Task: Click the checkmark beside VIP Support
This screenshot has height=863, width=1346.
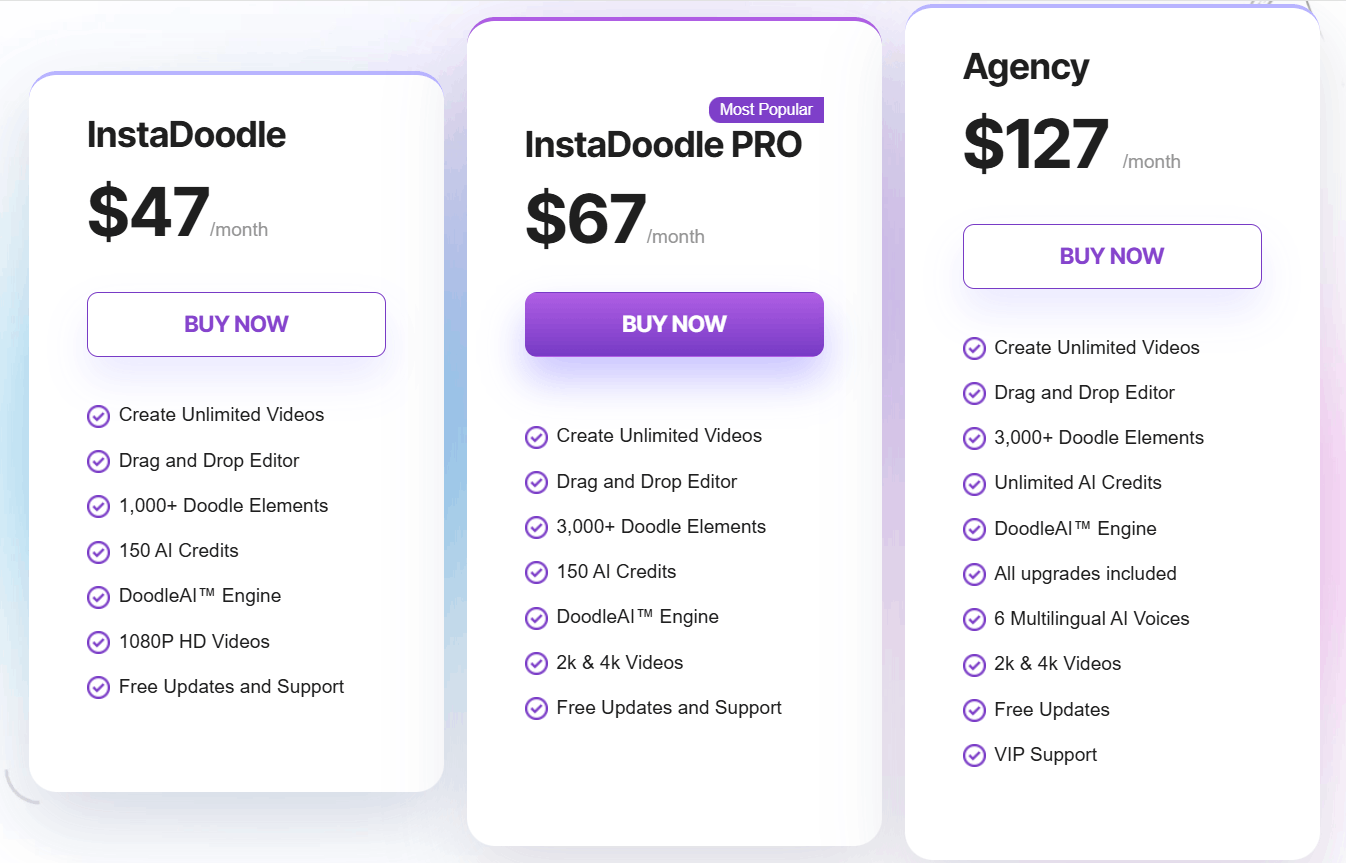Action: 975,755
